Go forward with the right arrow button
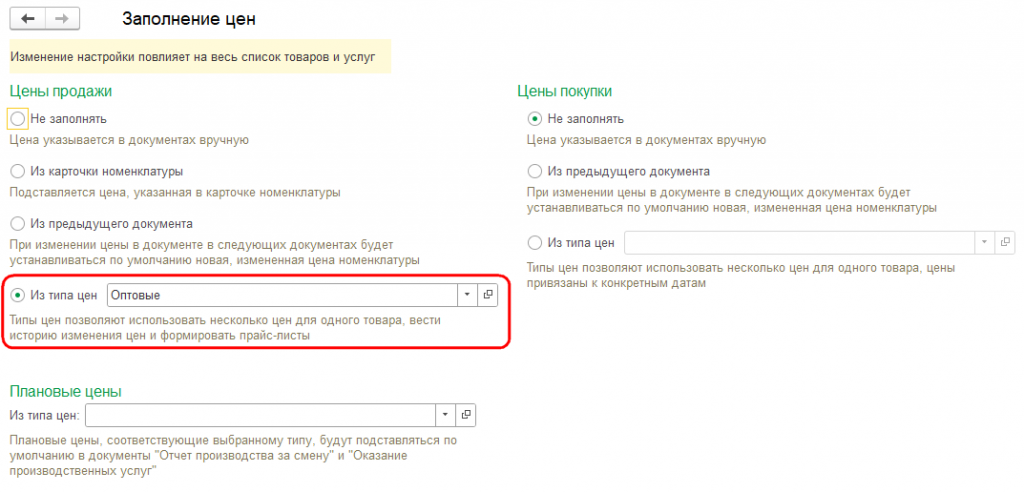This screenshot has width=1024, height=492. click(x=62, y=19)
